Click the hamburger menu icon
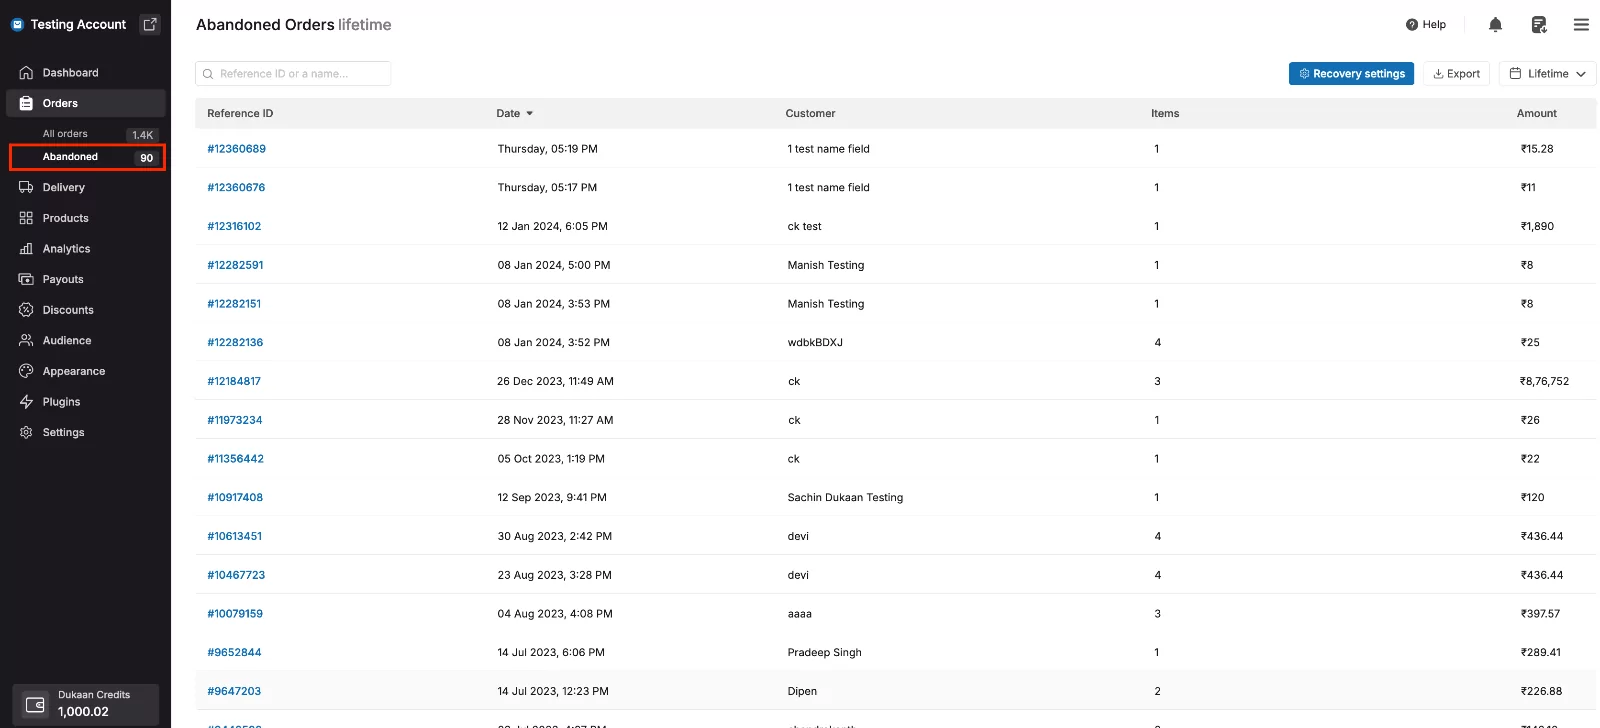Screen dimensions: 1600x728 pyautogui.click(x=1581, y=25)
